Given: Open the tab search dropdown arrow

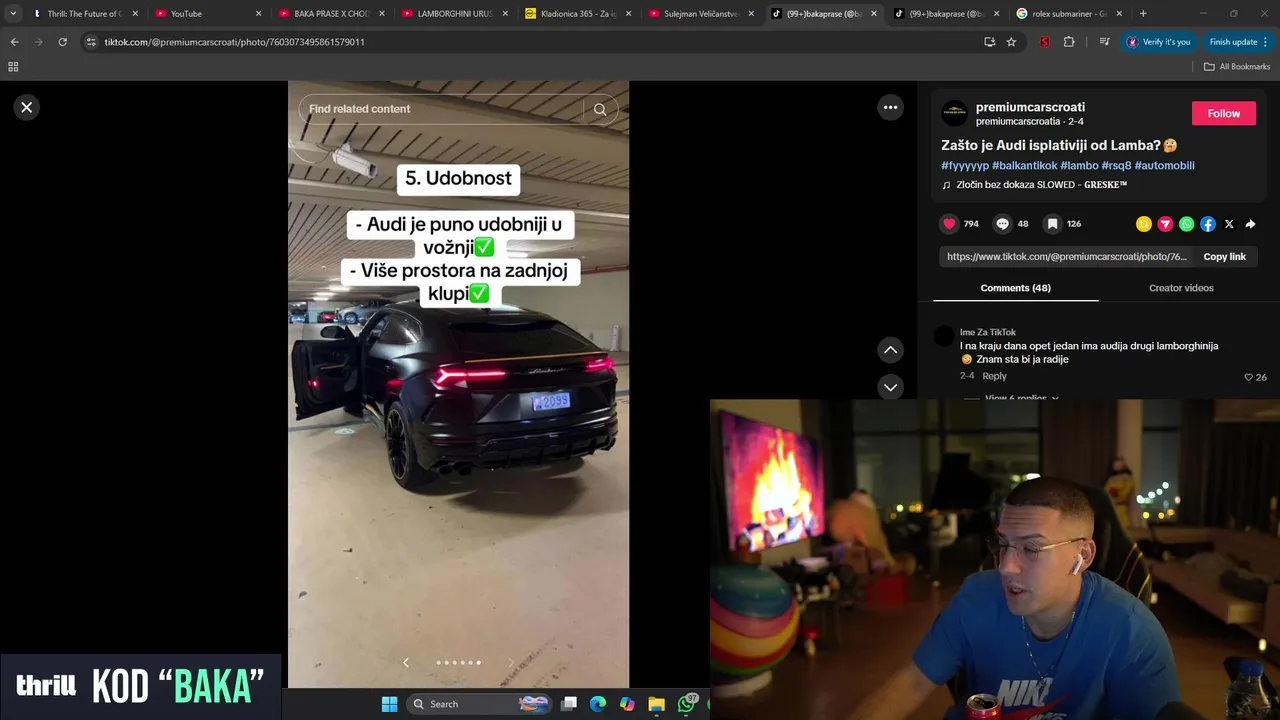Looking at the screenshot, I should click(x=13, y=14).
